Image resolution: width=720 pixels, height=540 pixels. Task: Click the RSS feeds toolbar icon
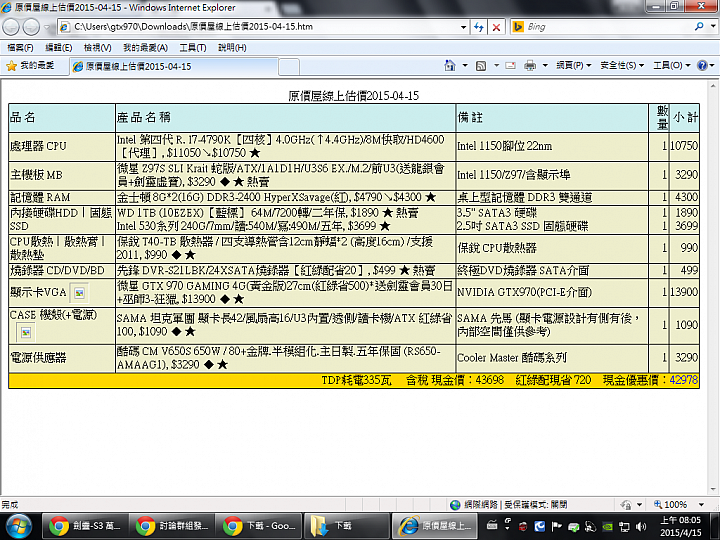pos(481,66)
